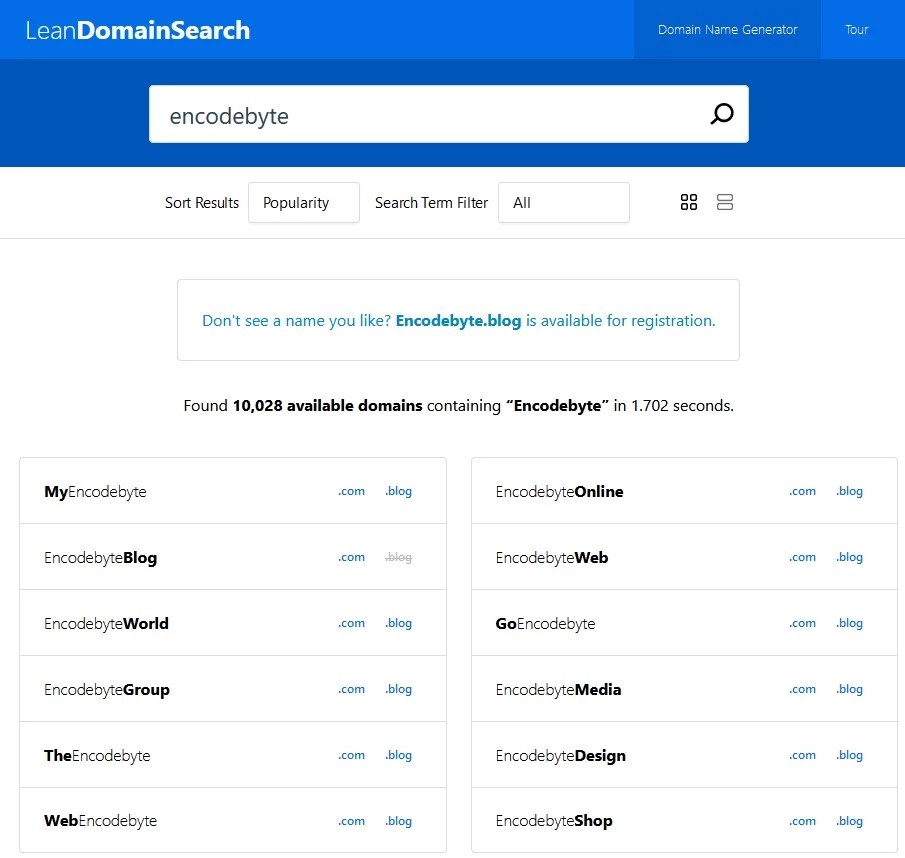
Task: Click .blog next to EncodebyteWorld
Action: [398, 623]
